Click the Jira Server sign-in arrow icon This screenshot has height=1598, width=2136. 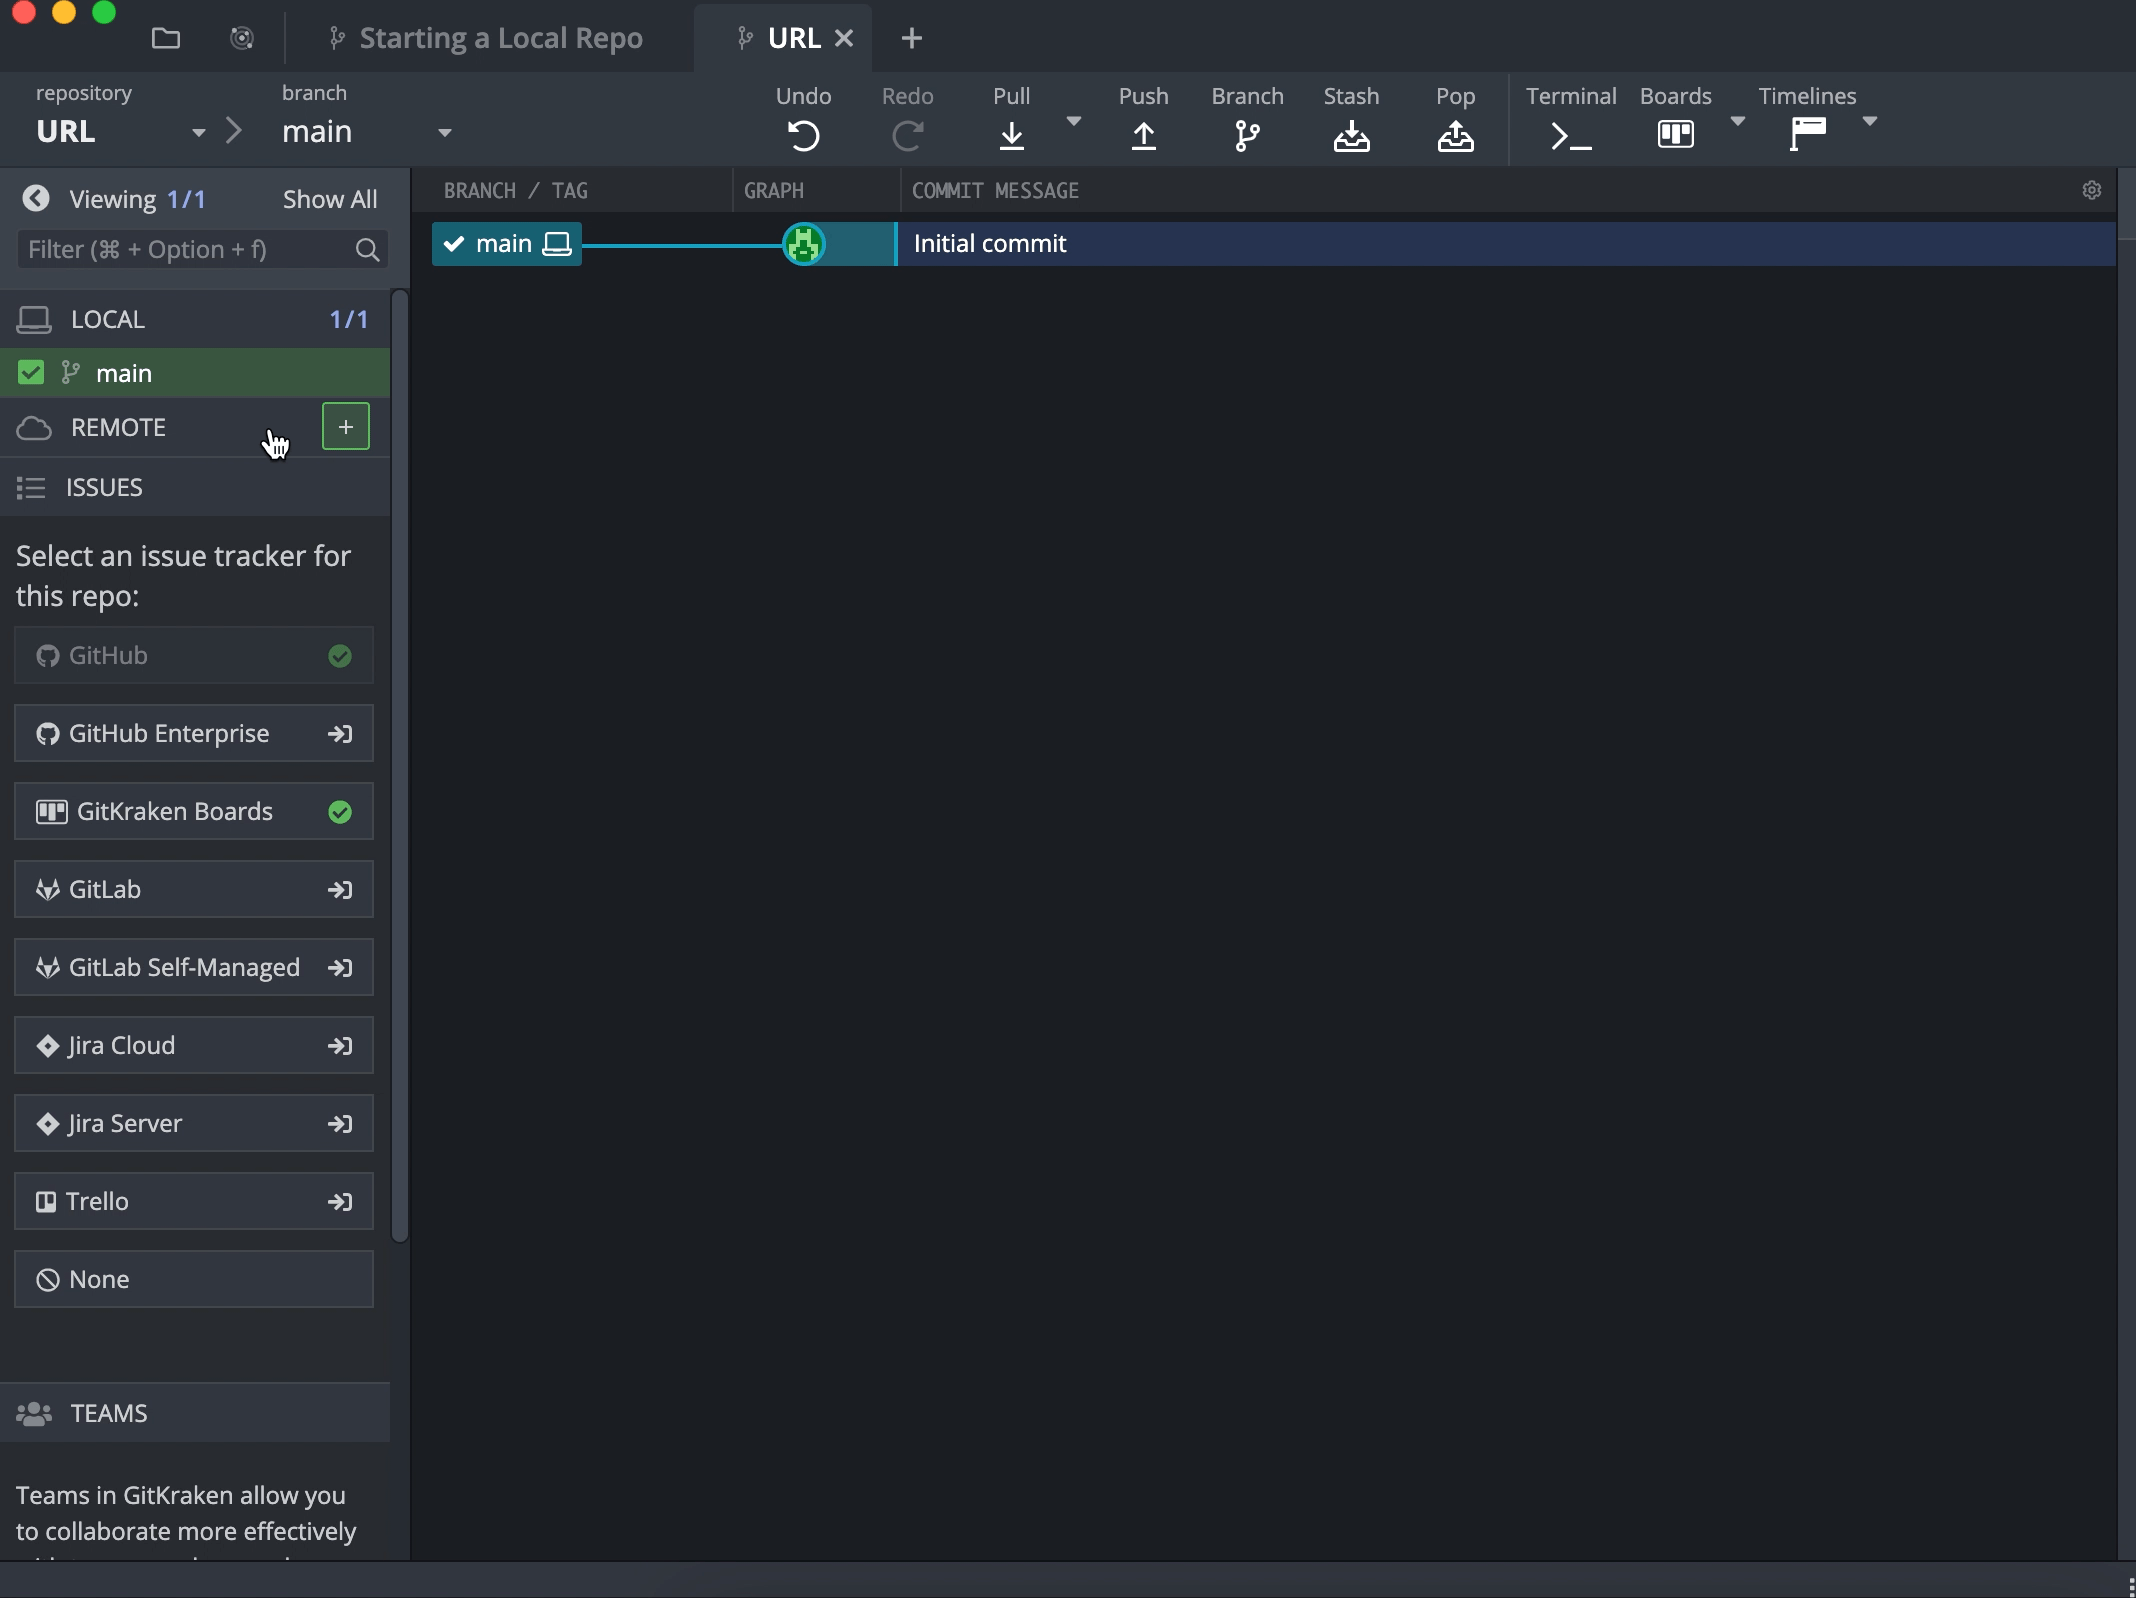click(340, 1123)
